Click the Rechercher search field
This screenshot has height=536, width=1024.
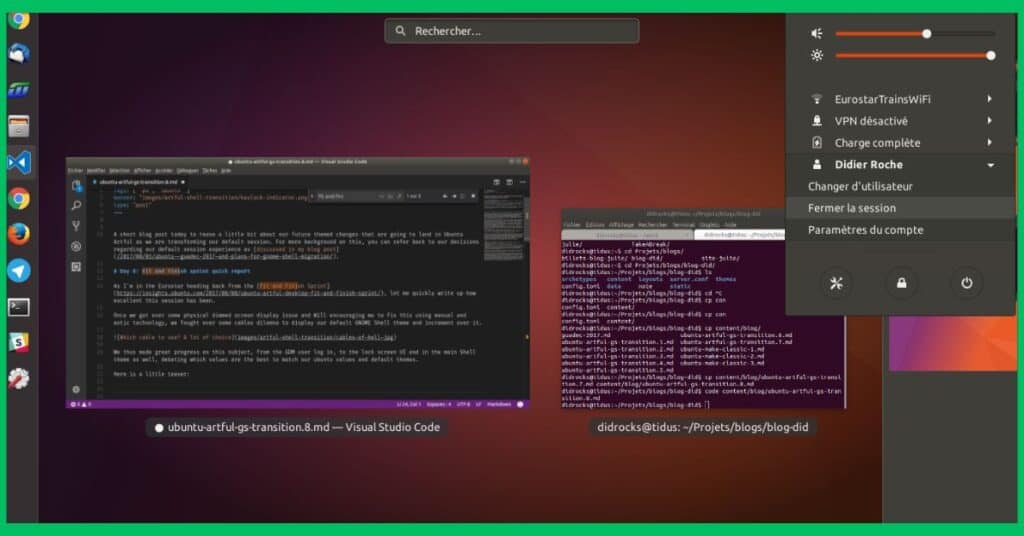tap(511, 31)
